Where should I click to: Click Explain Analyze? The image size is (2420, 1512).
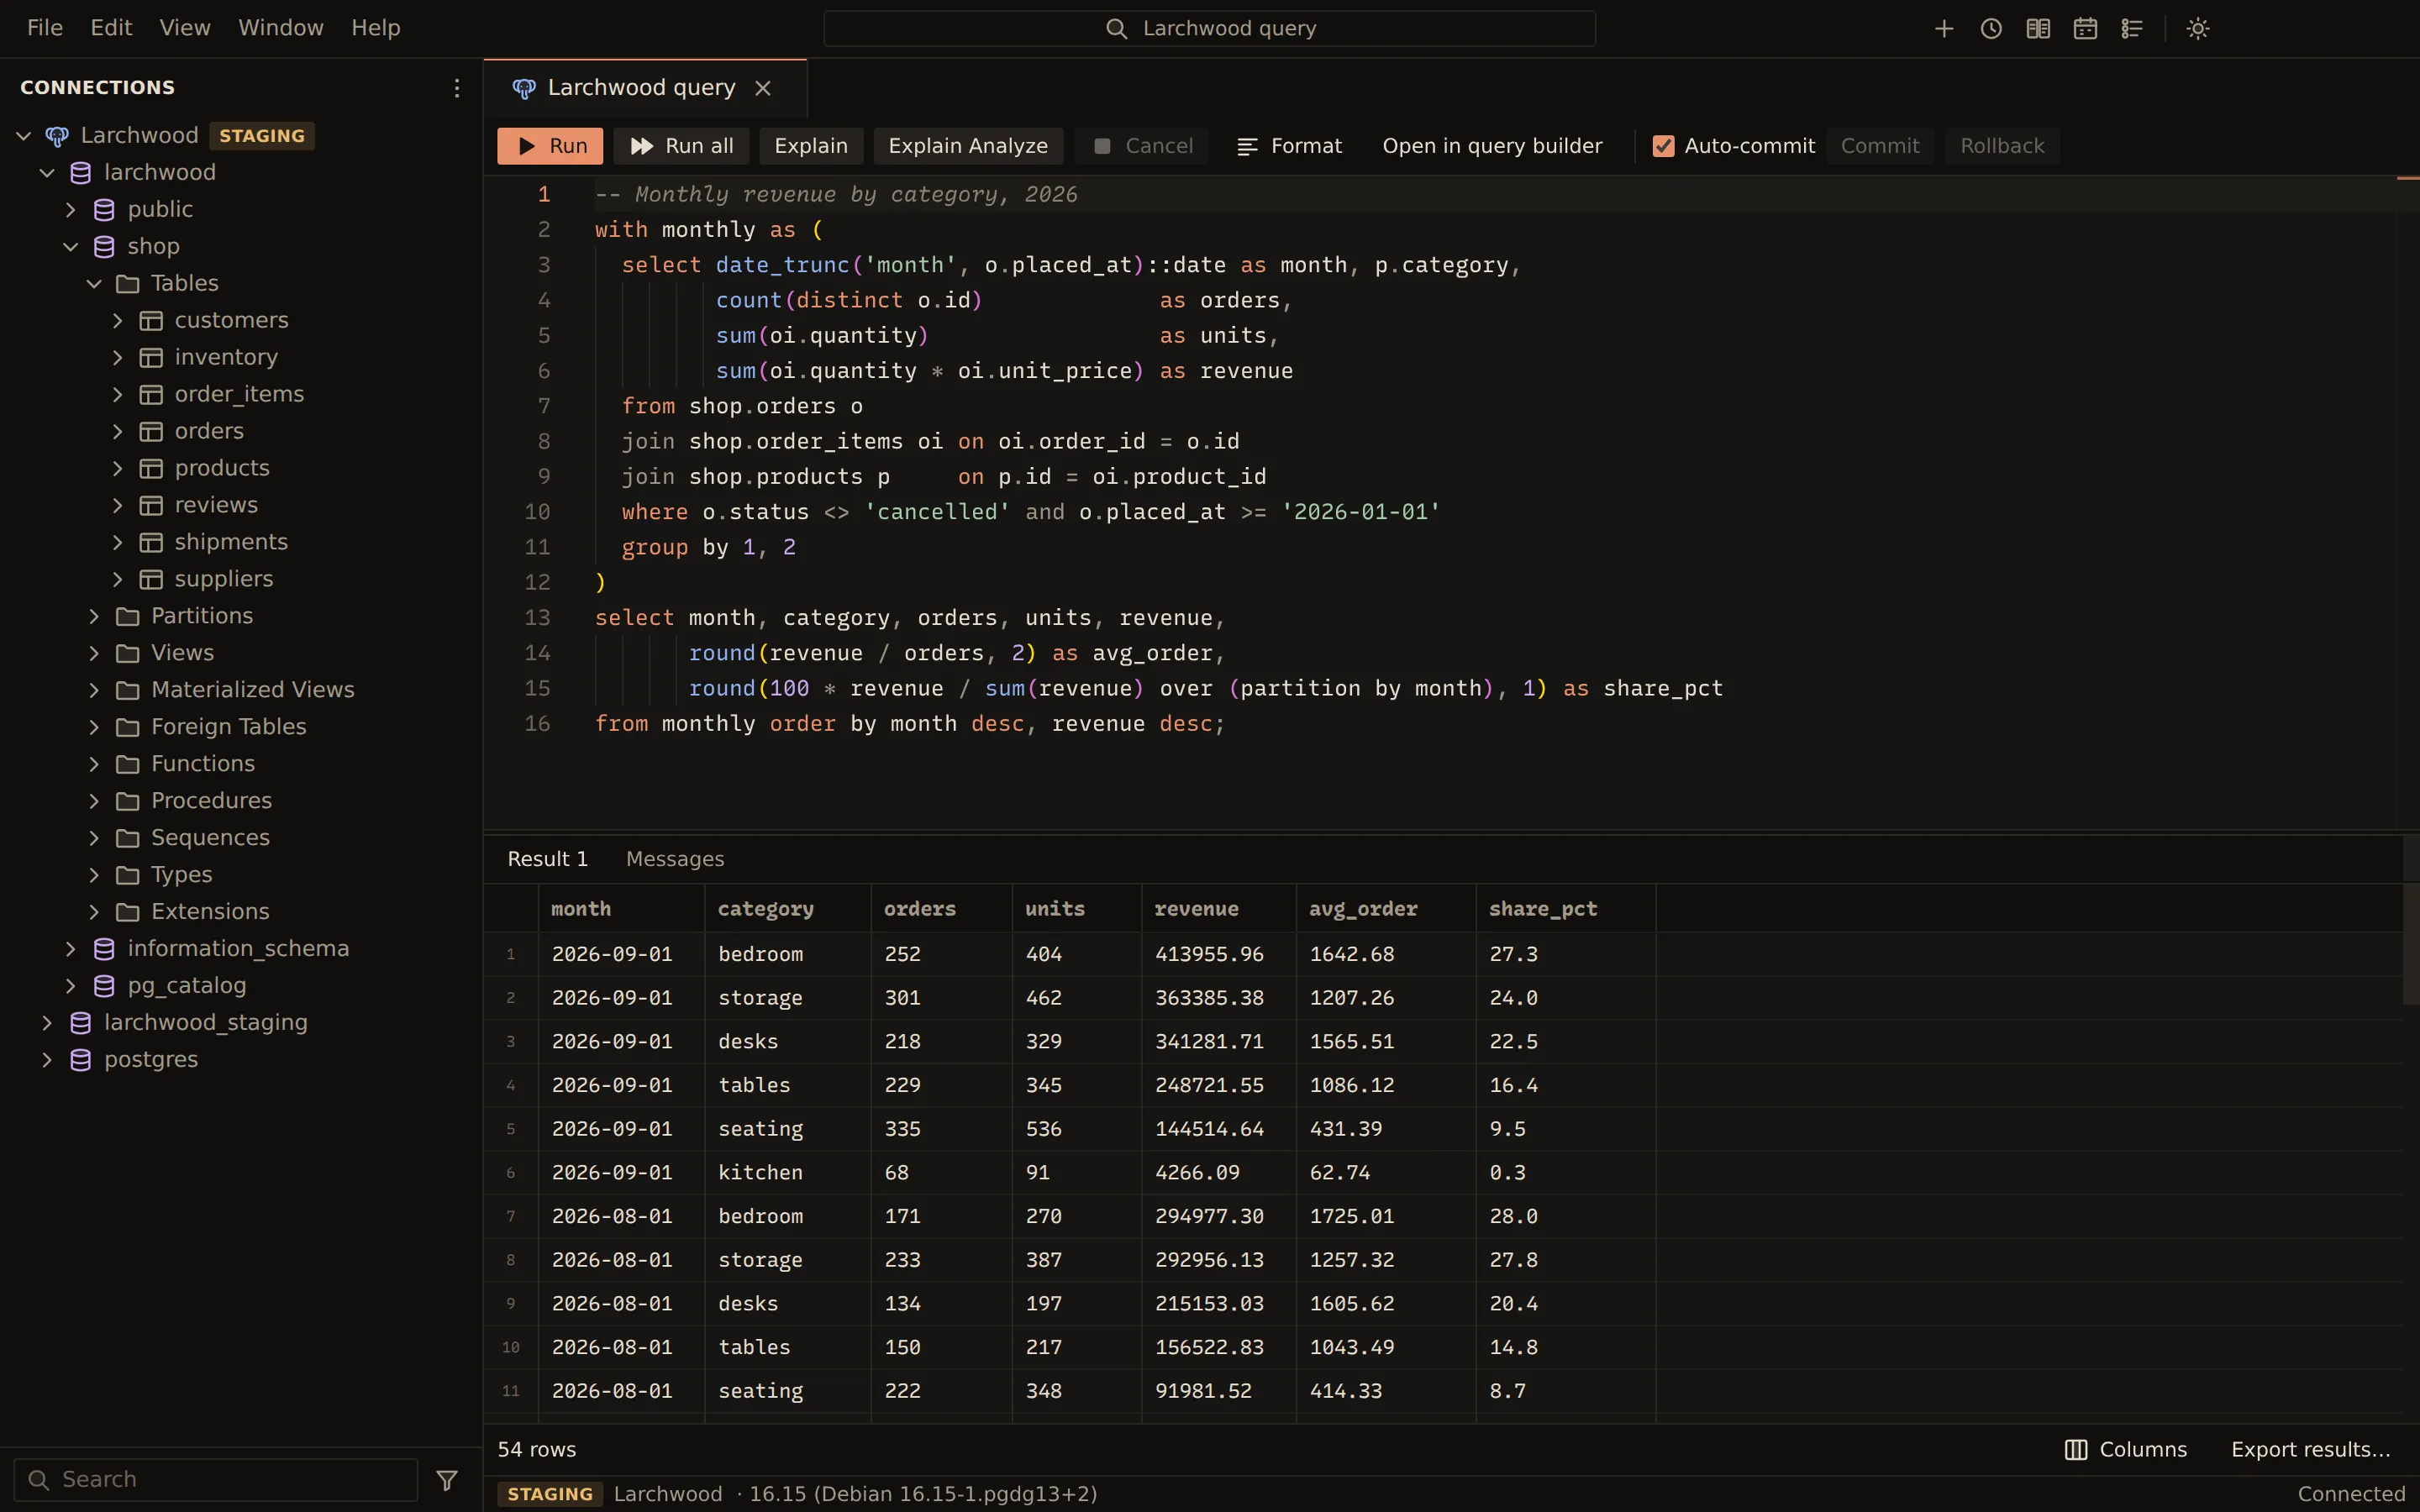968,146
